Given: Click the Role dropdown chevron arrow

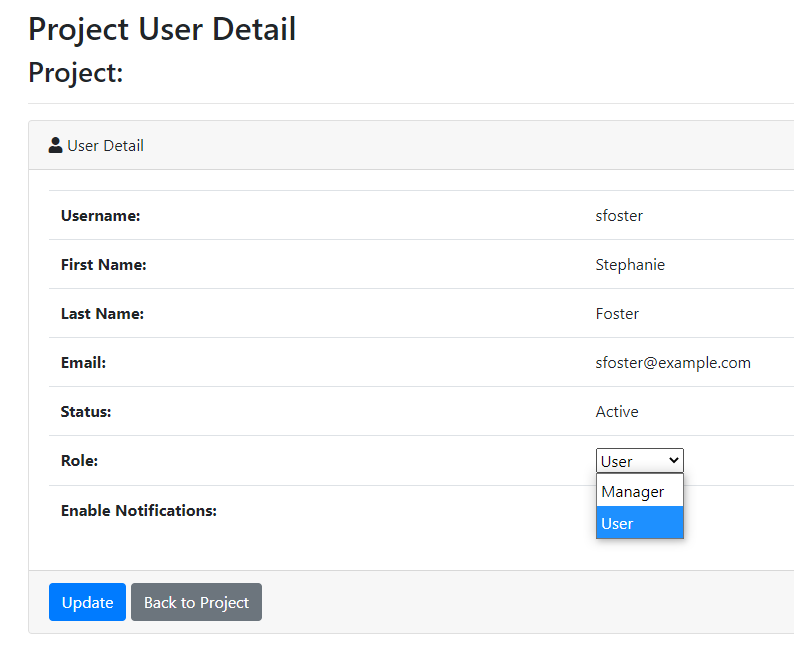Looking at the screenshot, I should (x=673, y=460).
